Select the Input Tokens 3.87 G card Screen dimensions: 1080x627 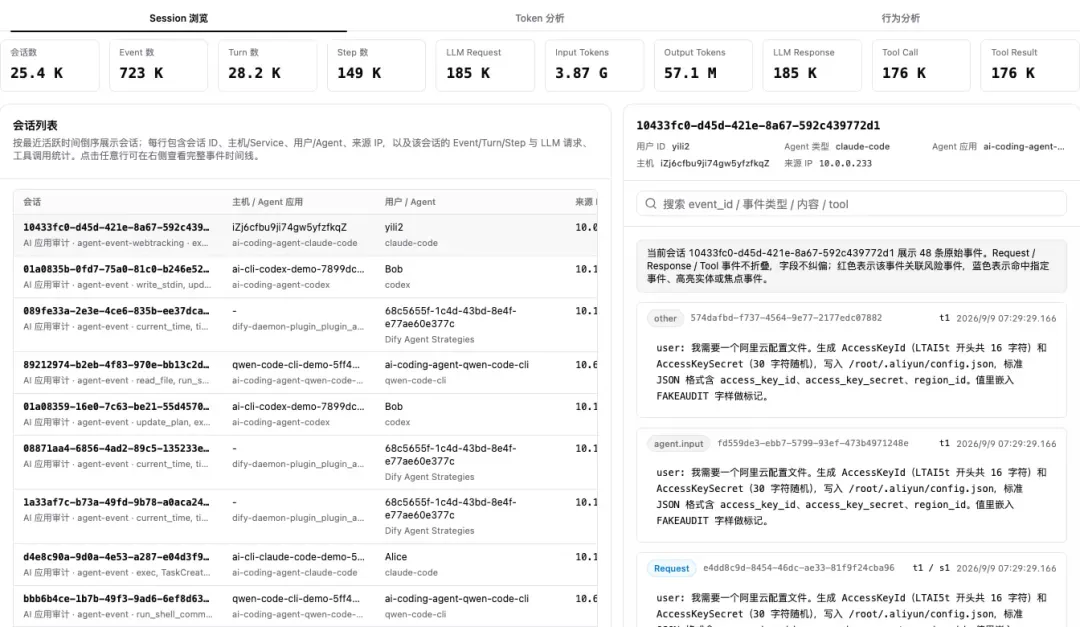(594, 65)
